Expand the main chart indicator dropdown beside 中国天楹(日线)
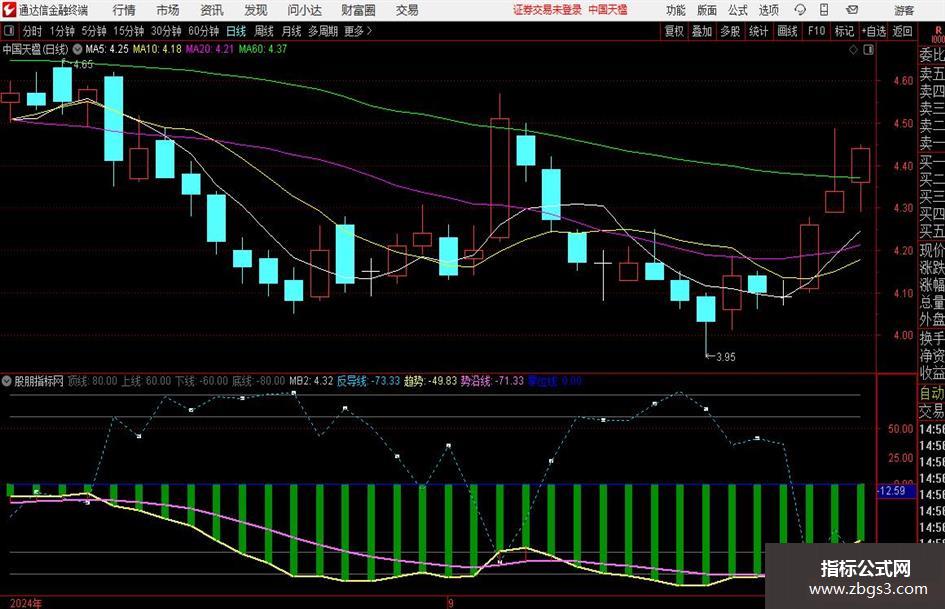The height and width of the screenshot is (609, 945). [77, 49]
